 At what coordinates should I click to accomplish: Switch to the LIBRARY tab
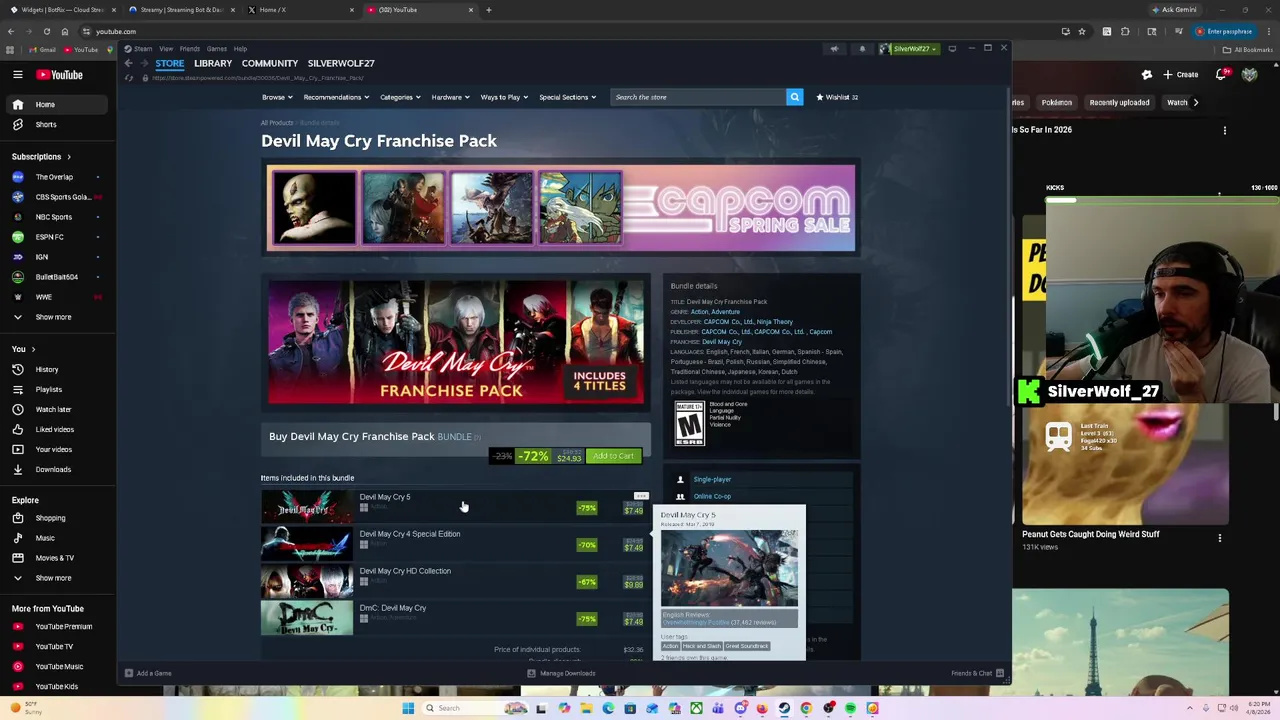point(213,63)
